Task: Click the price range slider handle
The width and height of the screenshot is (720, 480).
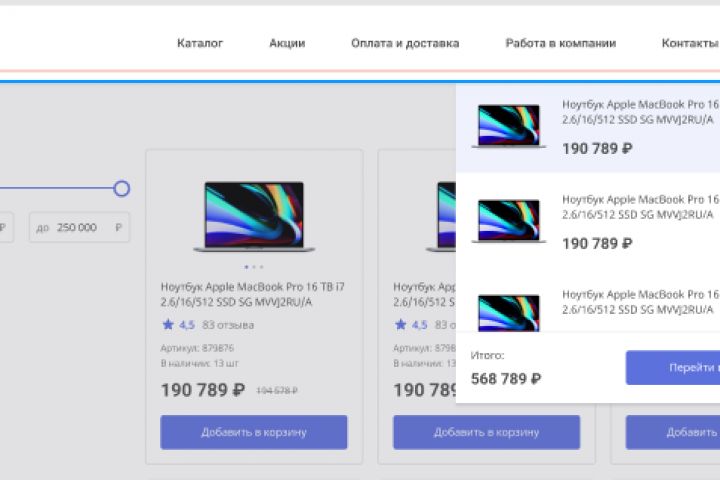Action: coord(122,188)
